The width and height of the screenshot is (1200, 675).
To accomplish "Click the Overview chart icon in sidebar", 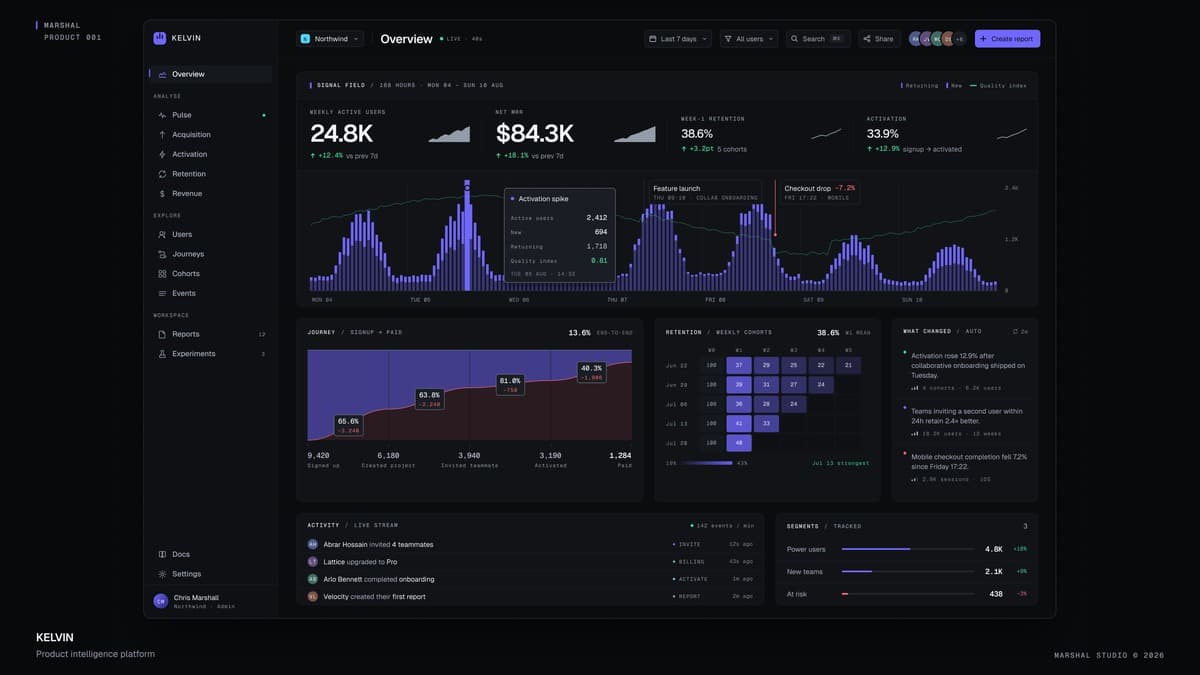I will [162, 75].
